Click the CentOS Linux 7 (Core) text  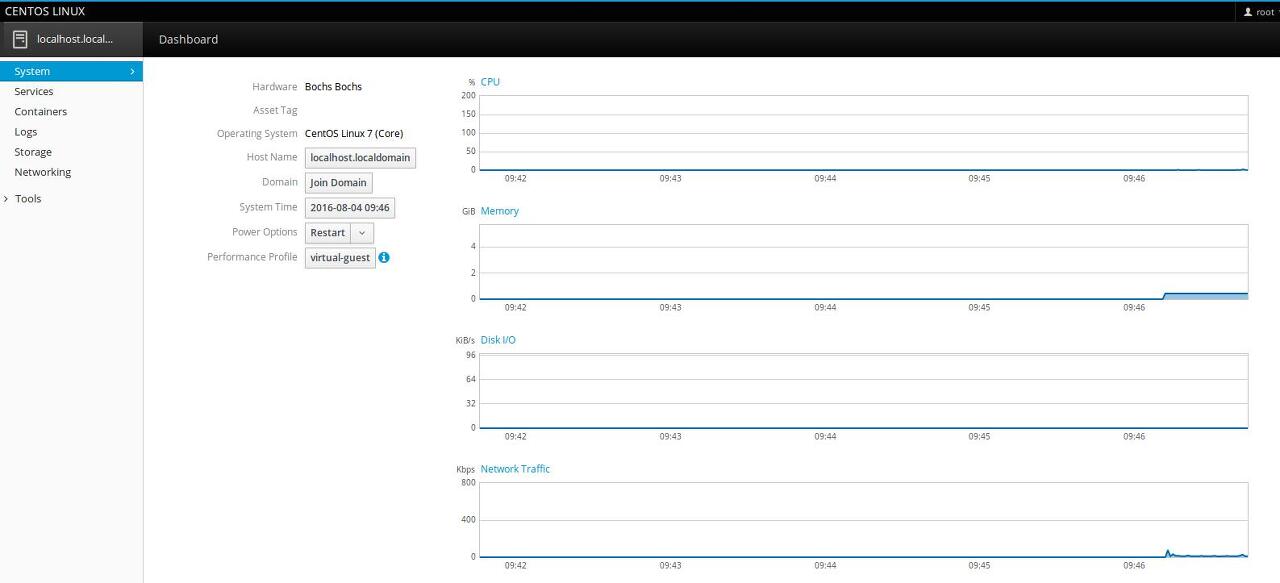354,133
